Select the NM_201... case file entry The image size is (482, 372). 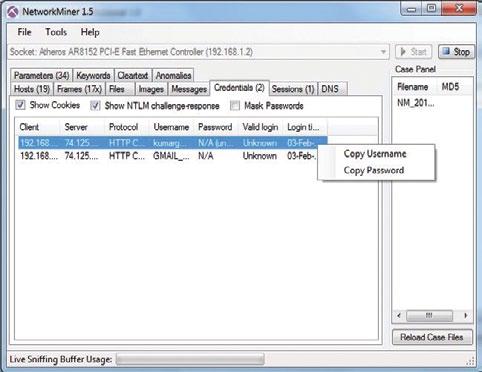(415, 103)
